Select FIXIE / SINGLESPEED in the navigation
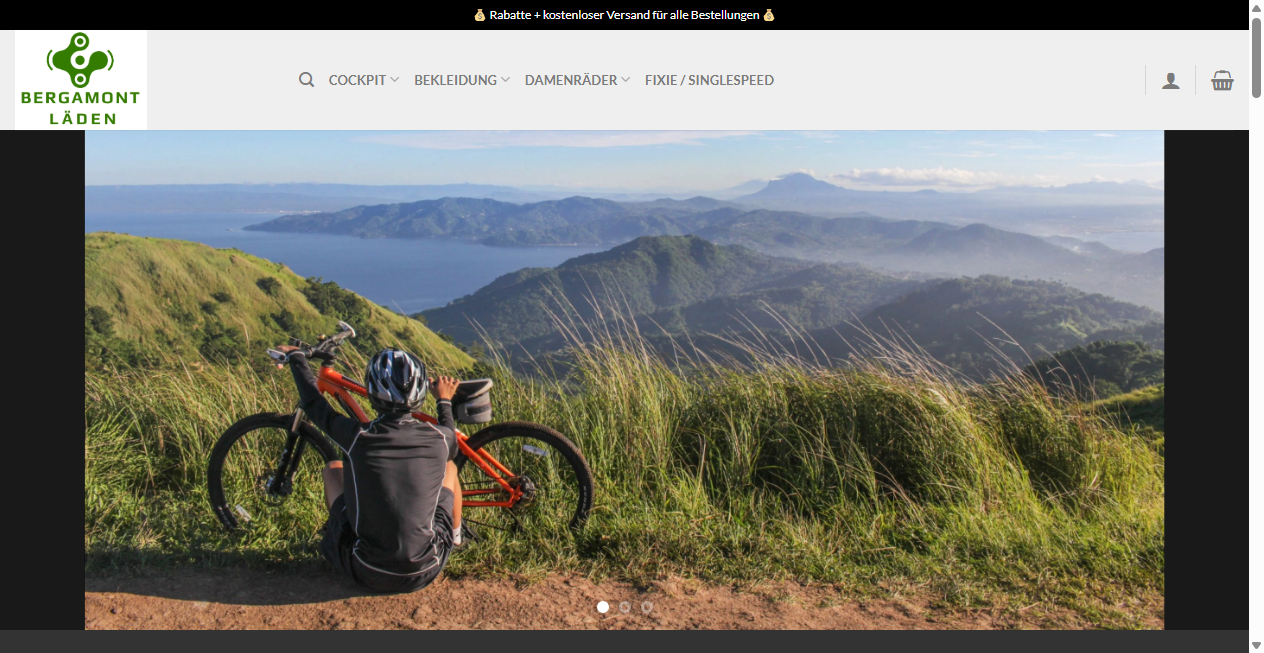 point(710,79)
